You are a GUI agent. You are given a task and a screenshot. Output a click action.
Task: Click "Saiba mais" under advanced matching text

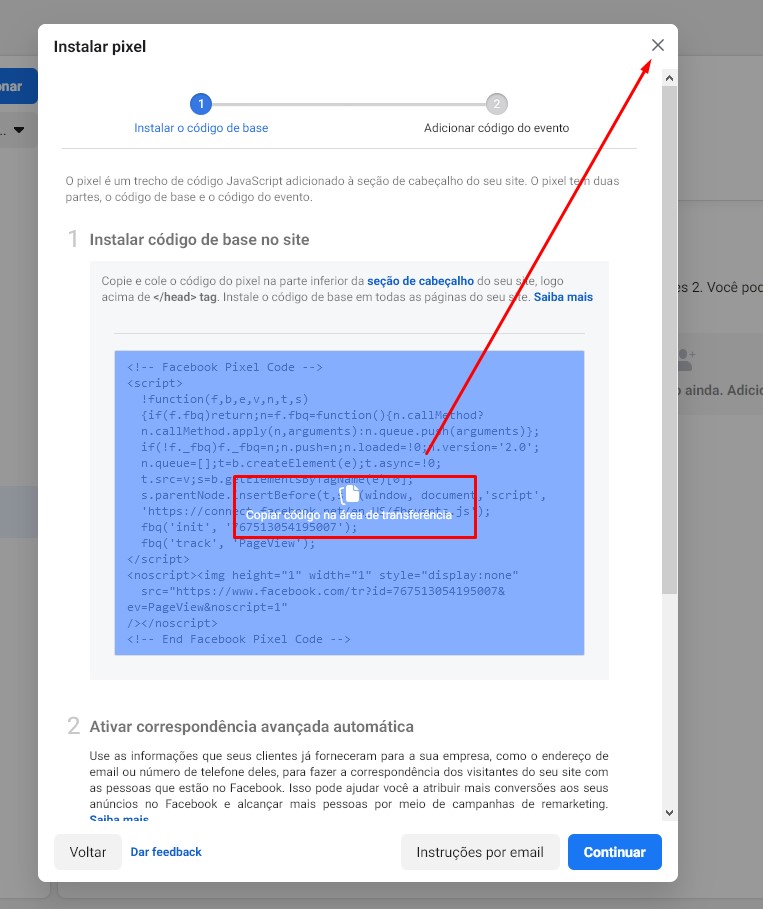coord(118,819)
